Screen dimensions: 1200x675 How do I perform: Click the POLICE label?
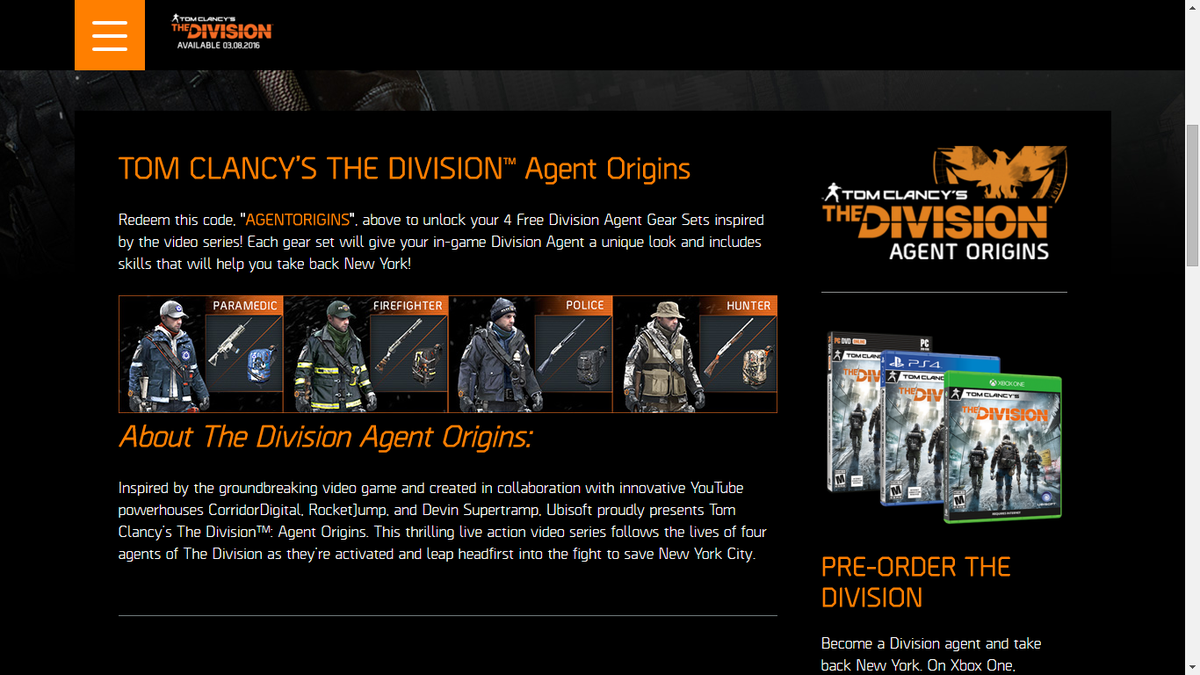pos(585,306)
